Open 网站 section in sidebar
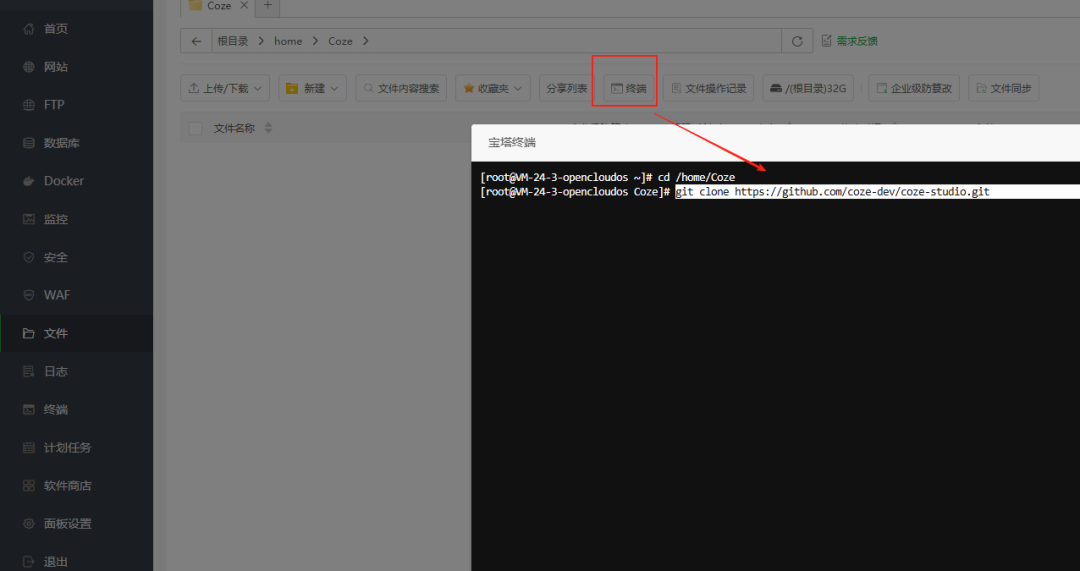Image resolution: width=1080 pixels, height=571 pixels. coord(55,67)
